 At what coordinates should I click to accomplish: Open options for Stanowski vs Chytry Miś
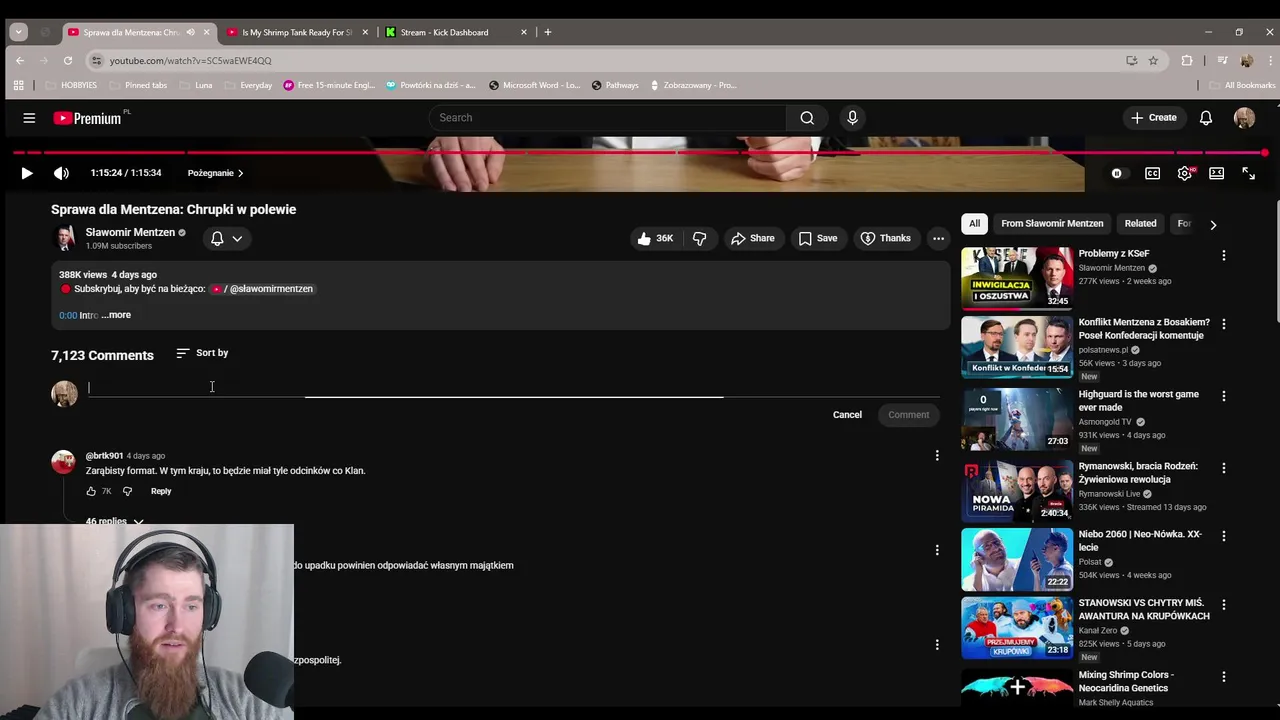click(1223, 605)
